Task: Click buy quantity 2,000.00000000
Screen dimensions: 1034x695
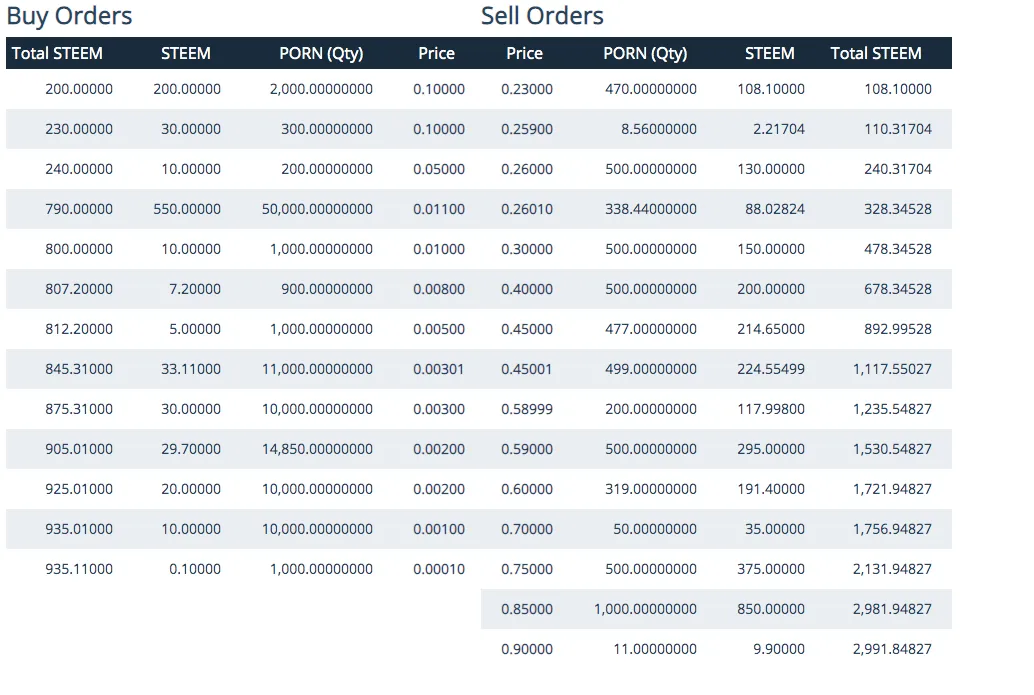Action: coord(321,89)
